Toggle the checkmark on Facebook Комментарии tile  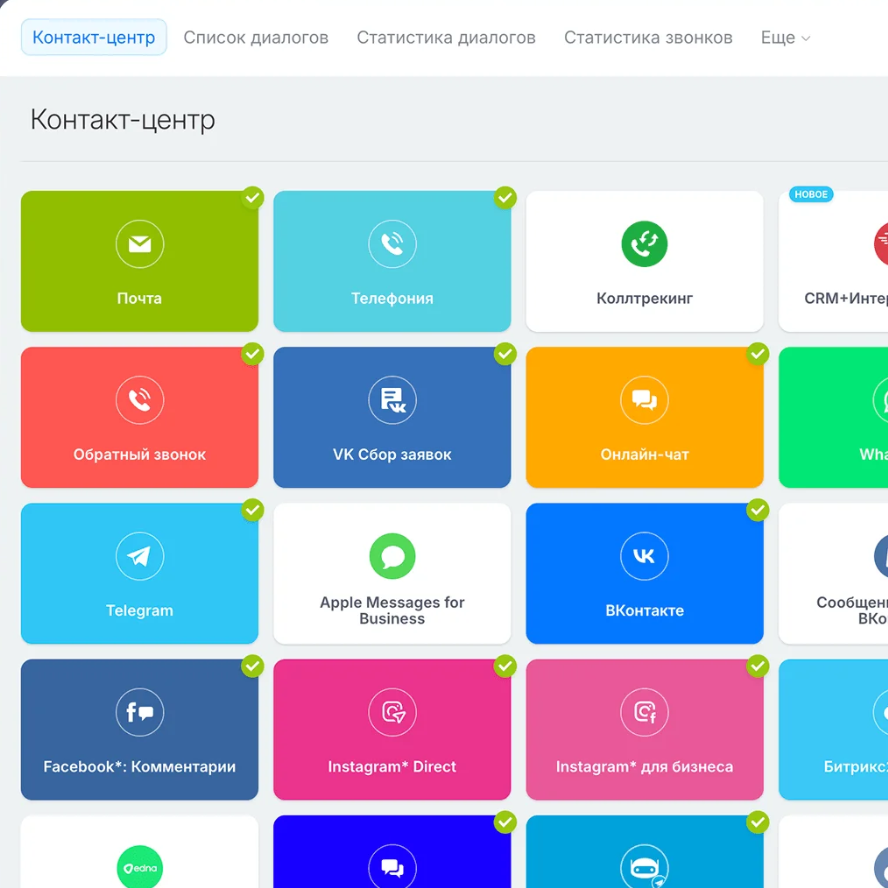tap(253, 666)
